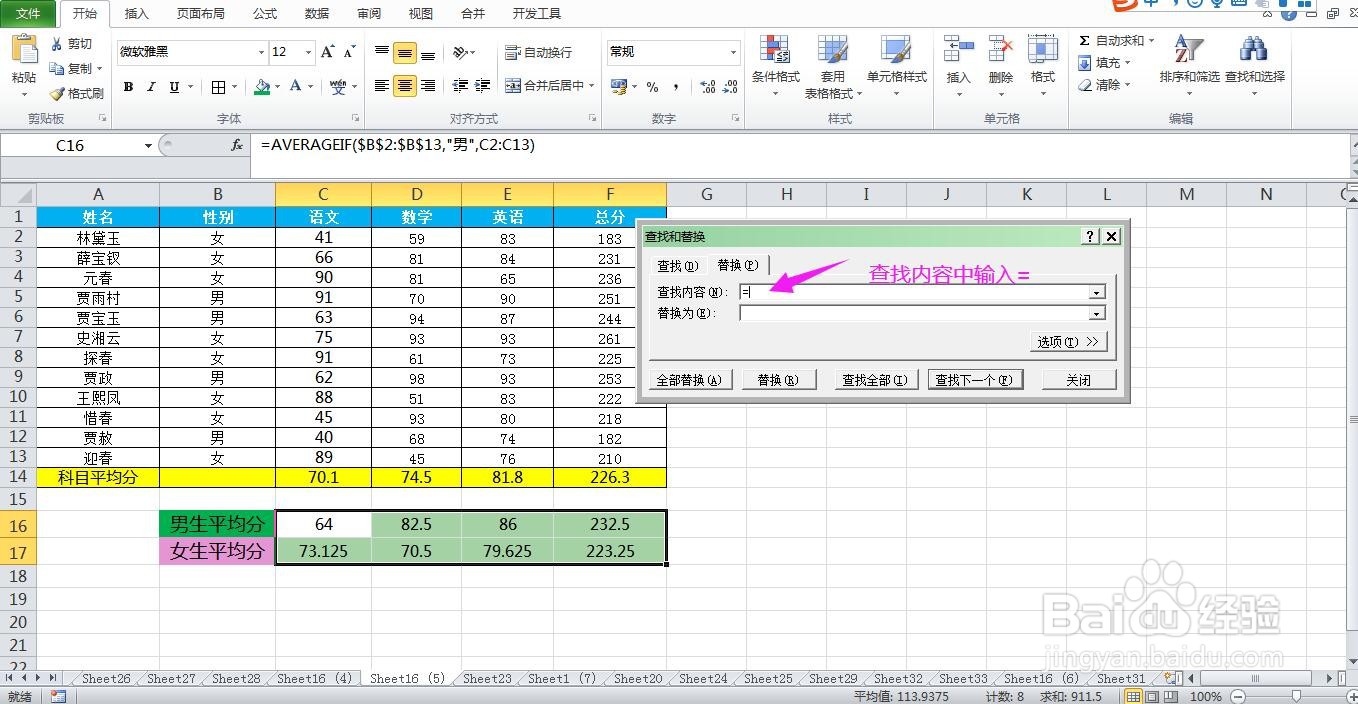Click Sort and Filter icon
This screenshot has height=704, width=1358.
(1188, 49)
